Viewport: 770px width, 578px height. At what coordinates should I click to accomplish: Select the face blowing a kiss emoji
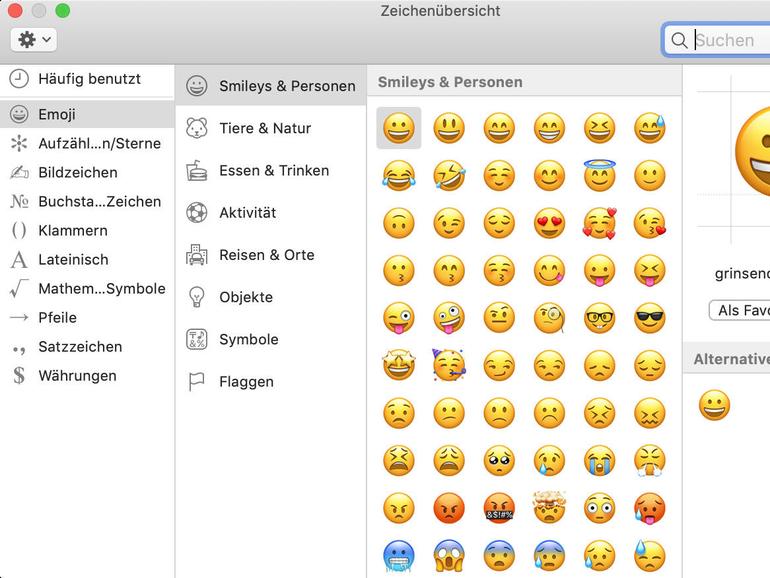(x=650, y=223)
